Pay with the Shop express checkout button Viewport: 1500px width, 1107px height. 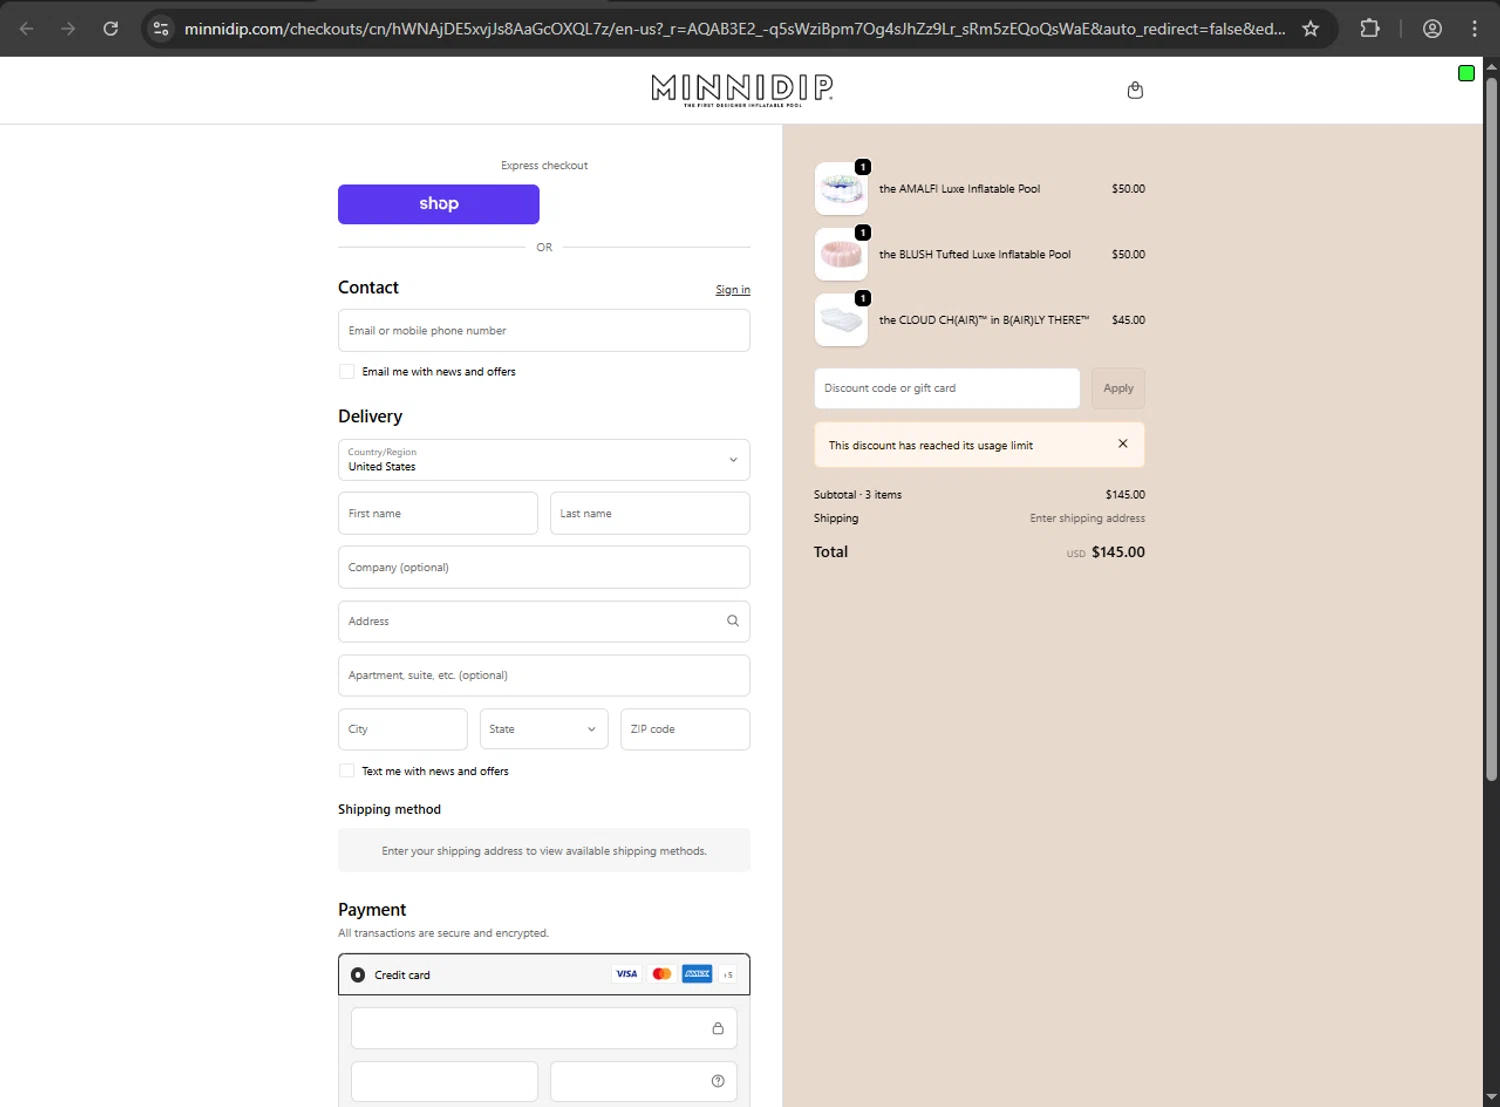coord(439,204)
